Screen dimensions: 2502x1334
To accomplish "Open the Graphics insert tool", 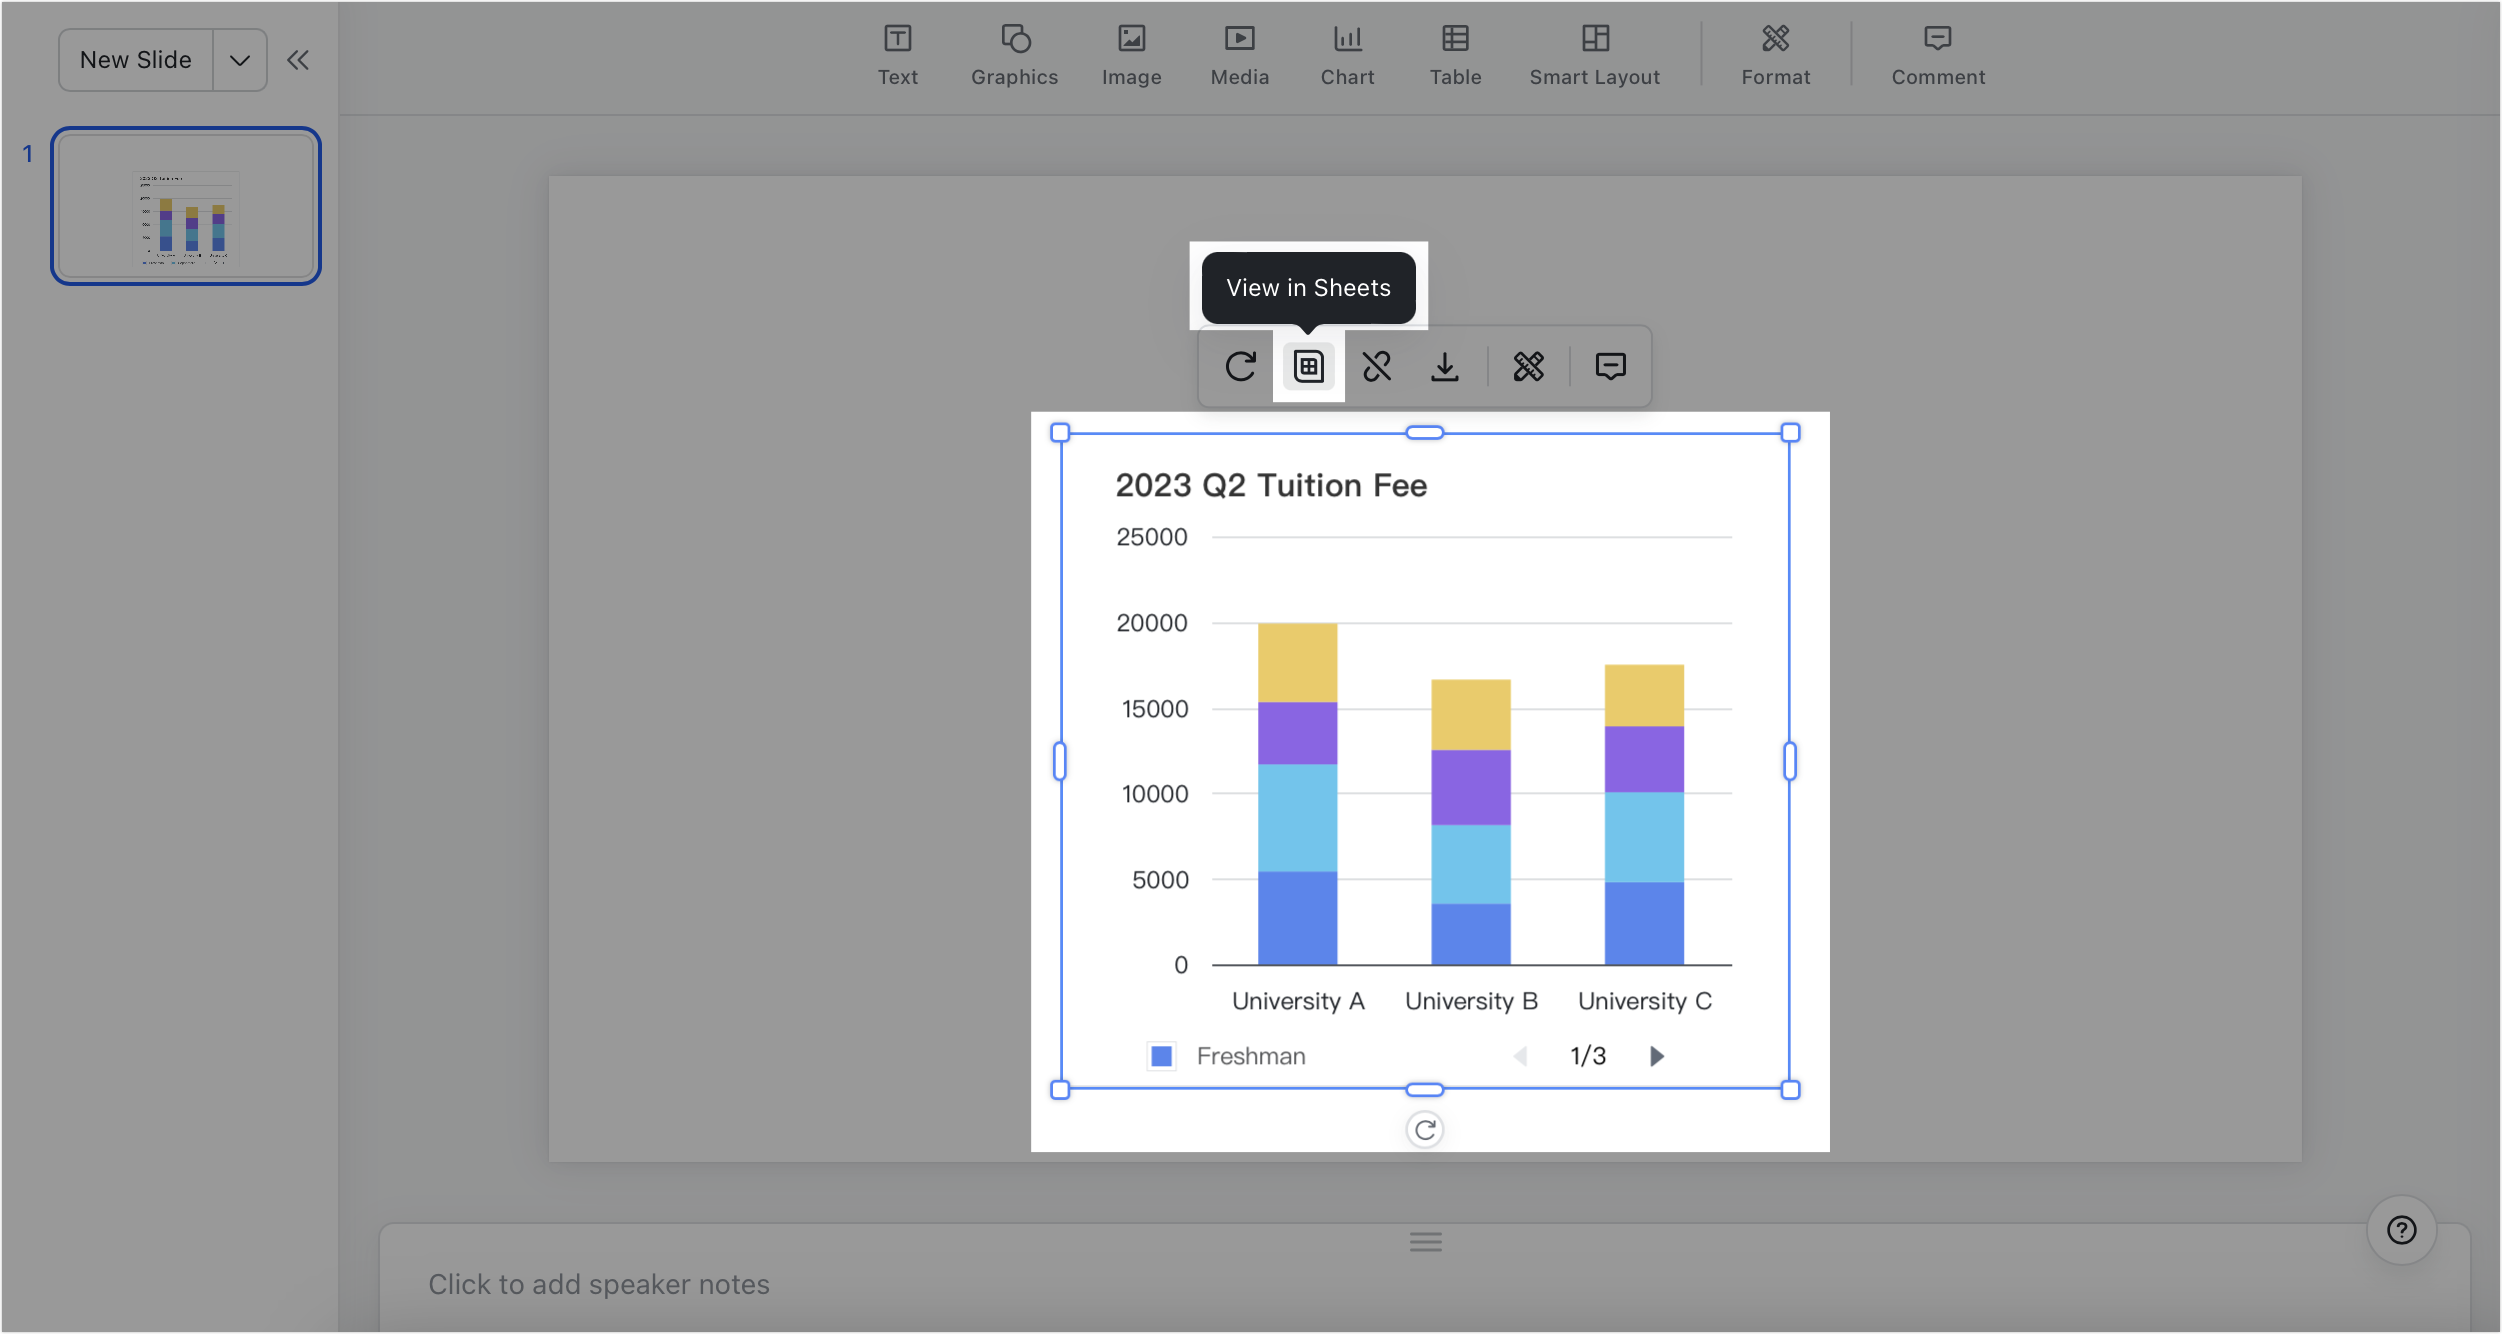I will [1014, 55].
